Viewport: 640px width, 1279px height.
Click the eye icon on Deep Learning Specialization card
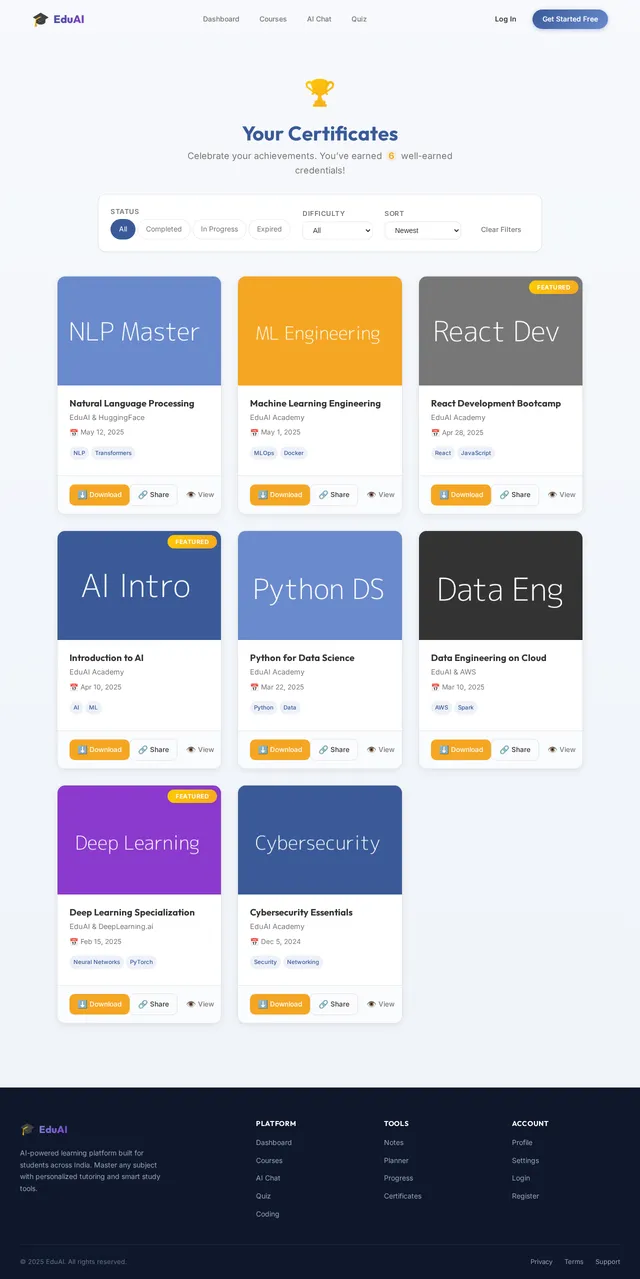[x=191, y=1004]
